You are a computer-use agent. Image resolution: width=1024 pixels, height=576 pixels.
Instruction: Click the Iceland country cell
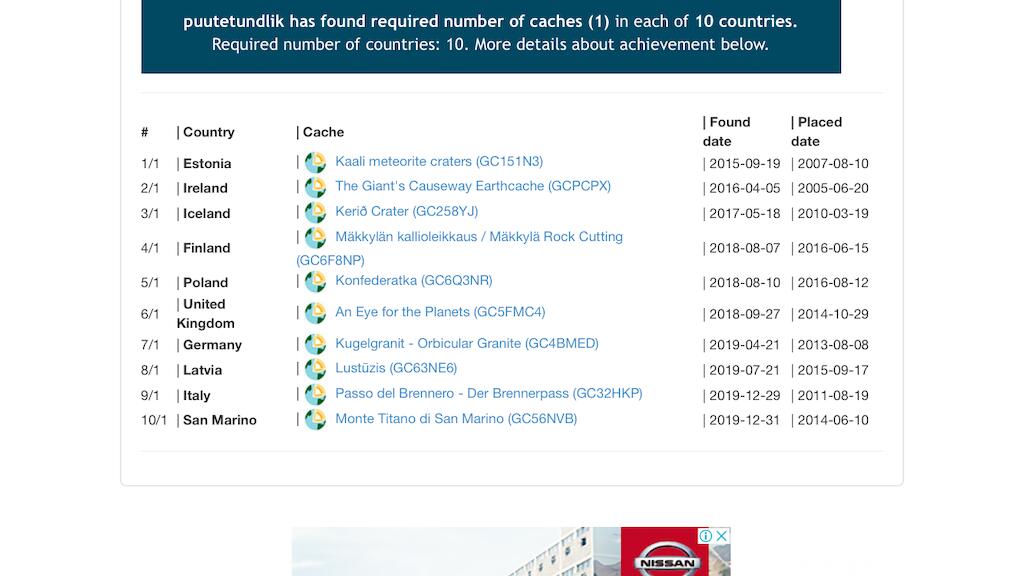206,214
